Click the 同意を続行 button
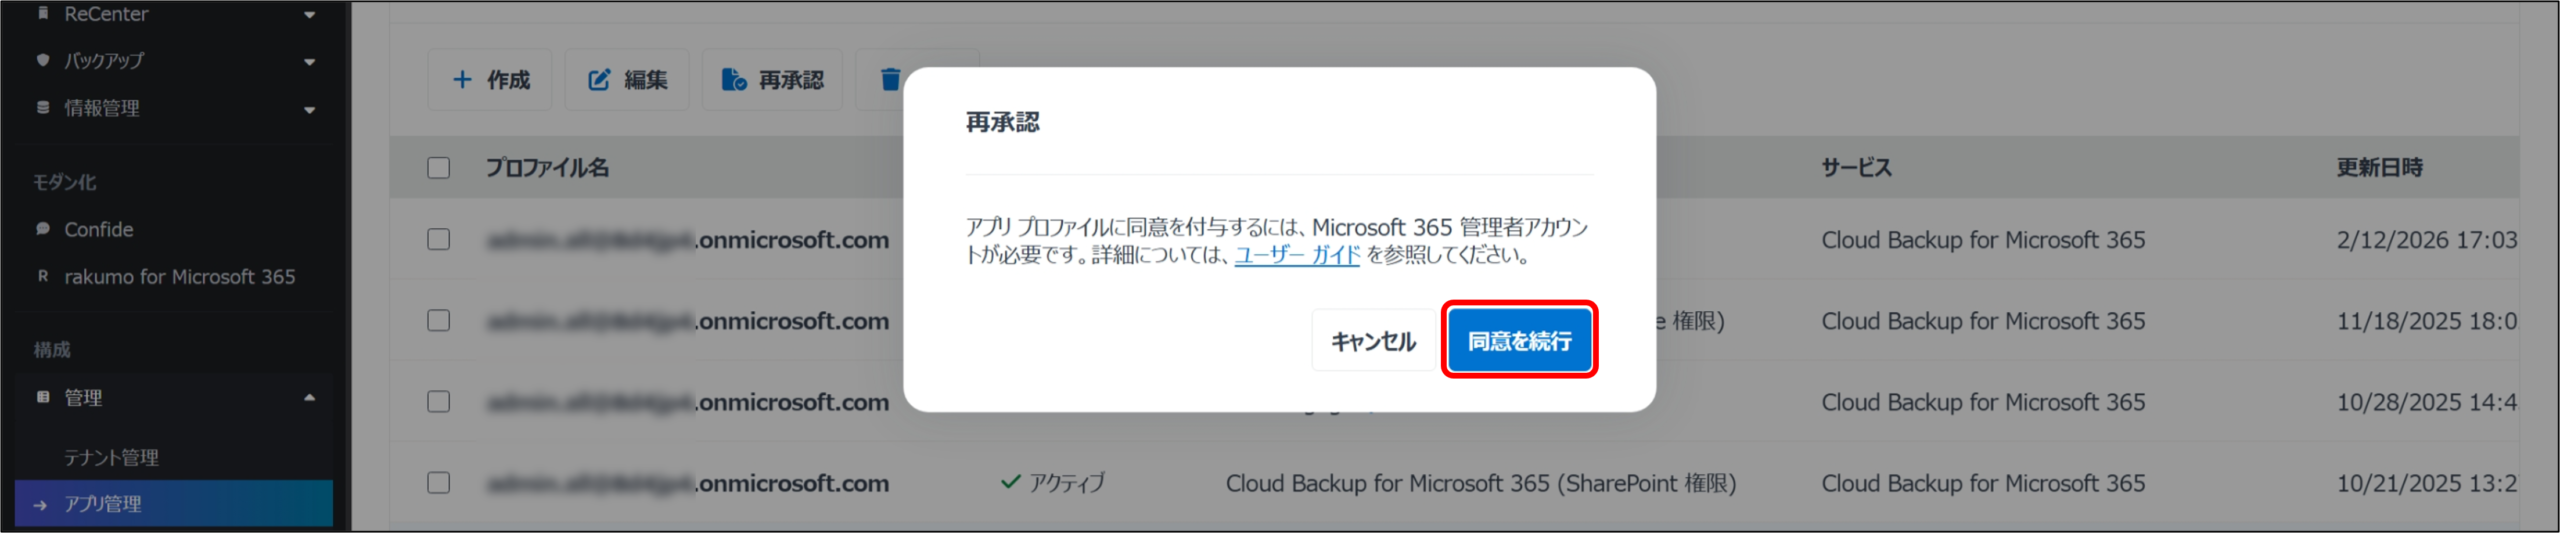The height and width of the screenshot is (533, 2560). 1519,341
